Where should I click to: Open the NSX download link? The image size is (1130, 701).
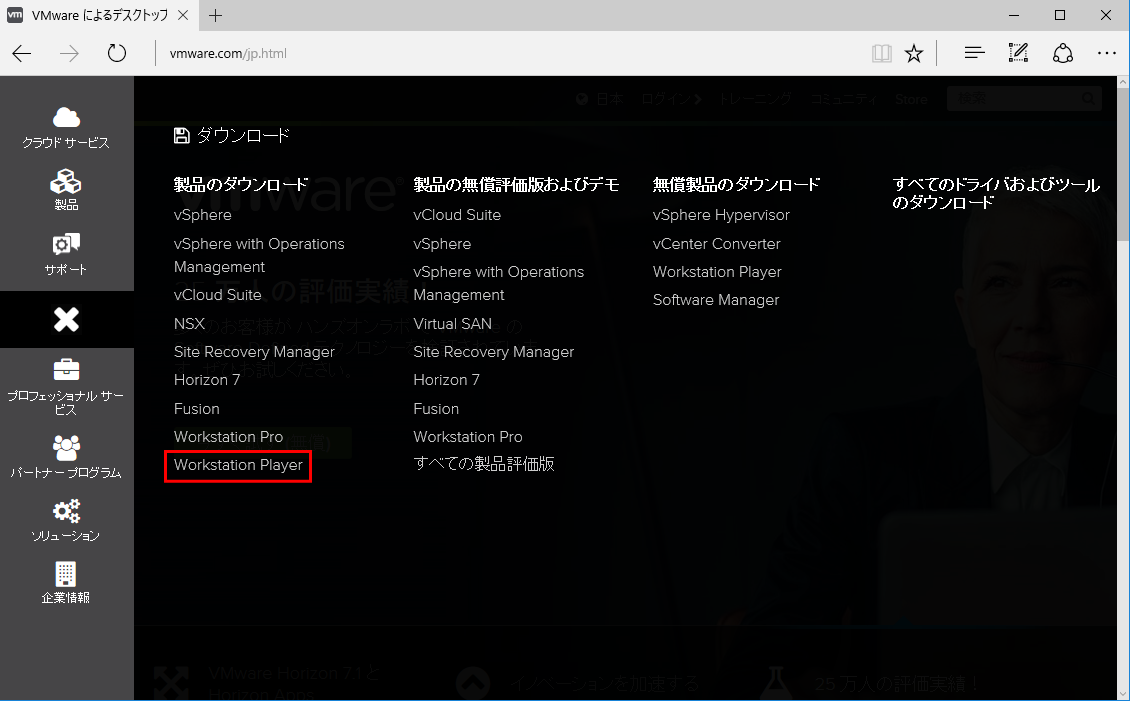click(190, 323)
